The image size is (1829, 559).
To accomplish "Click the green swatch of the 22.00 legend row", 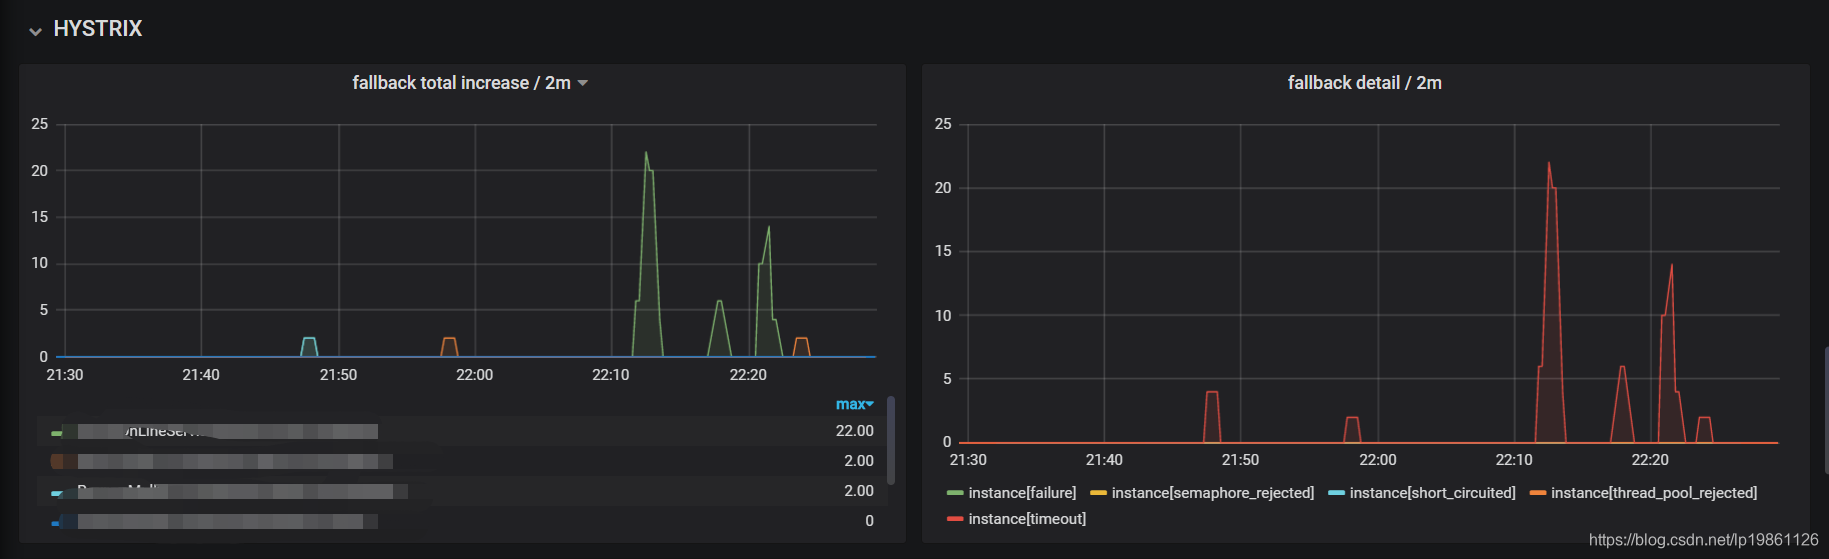I will (57, 433).
